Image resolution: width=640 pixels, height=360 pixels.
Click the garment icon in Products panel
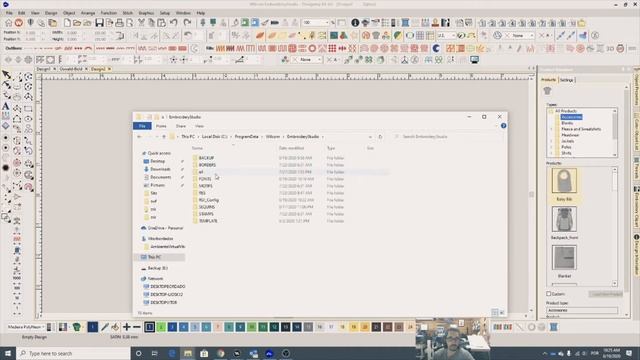pos(547,91)
